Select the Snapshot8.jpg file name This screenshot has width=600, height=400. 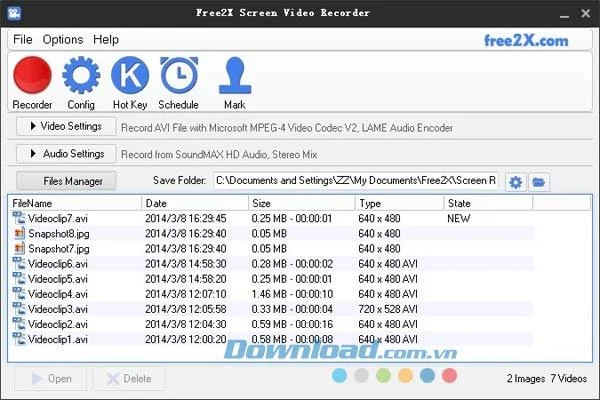point(59,233)
